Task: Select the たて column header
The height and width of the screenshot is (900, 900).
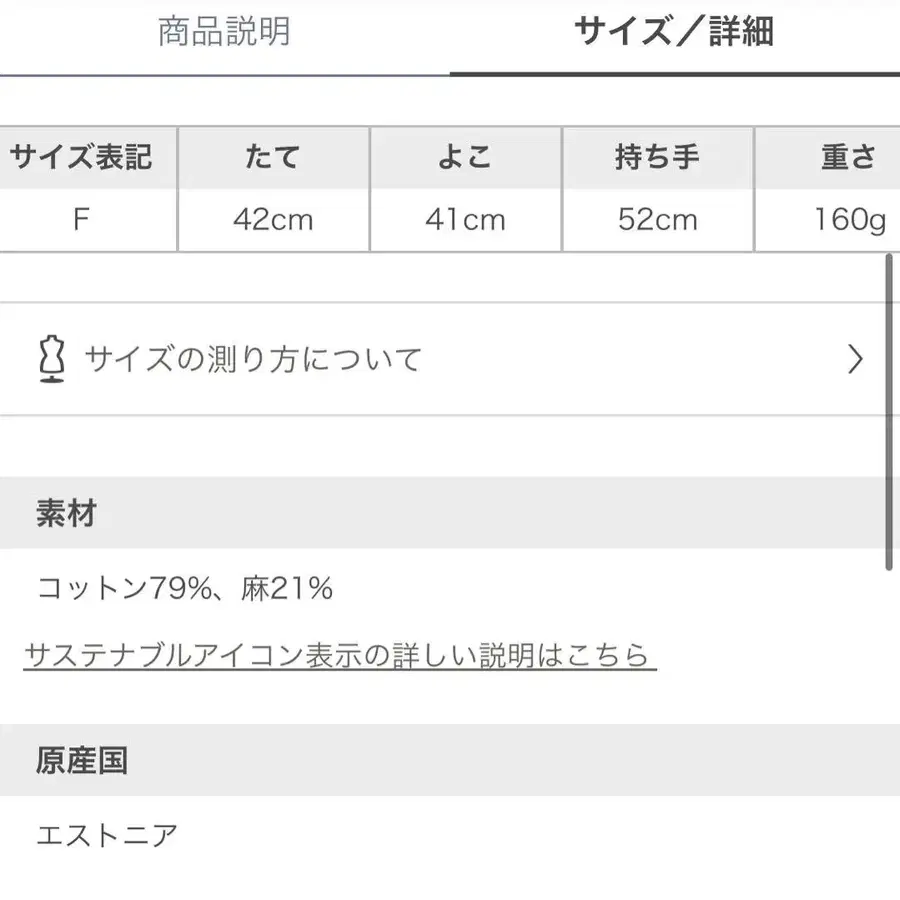Action: 272,157
